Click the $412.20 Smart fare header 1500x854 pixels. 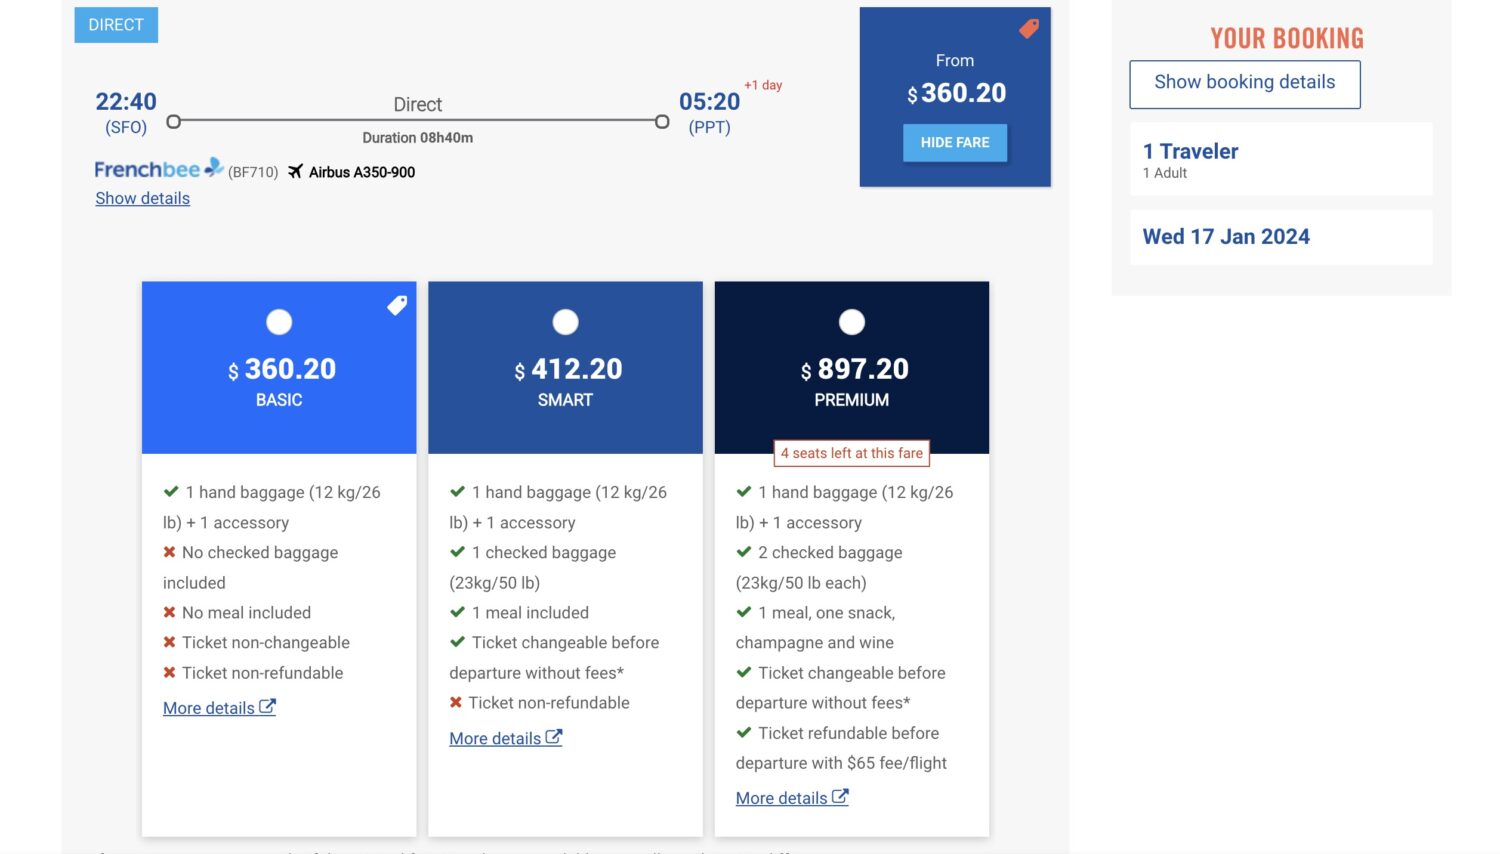point(565,381)
